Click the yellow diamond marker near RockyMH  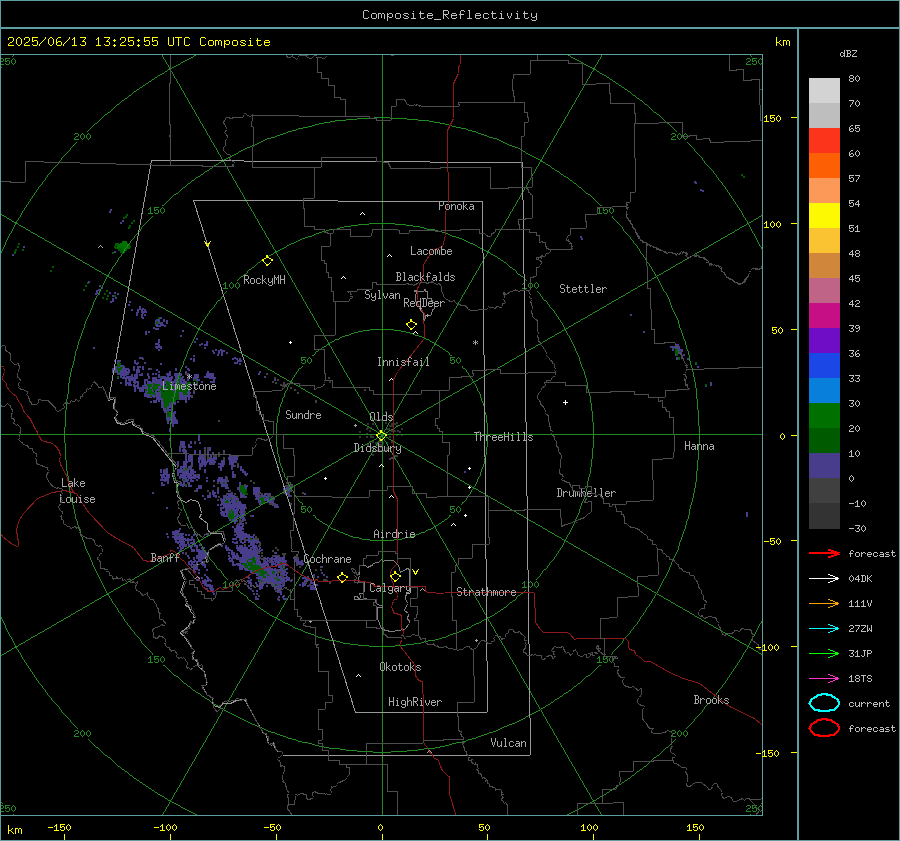267,261
